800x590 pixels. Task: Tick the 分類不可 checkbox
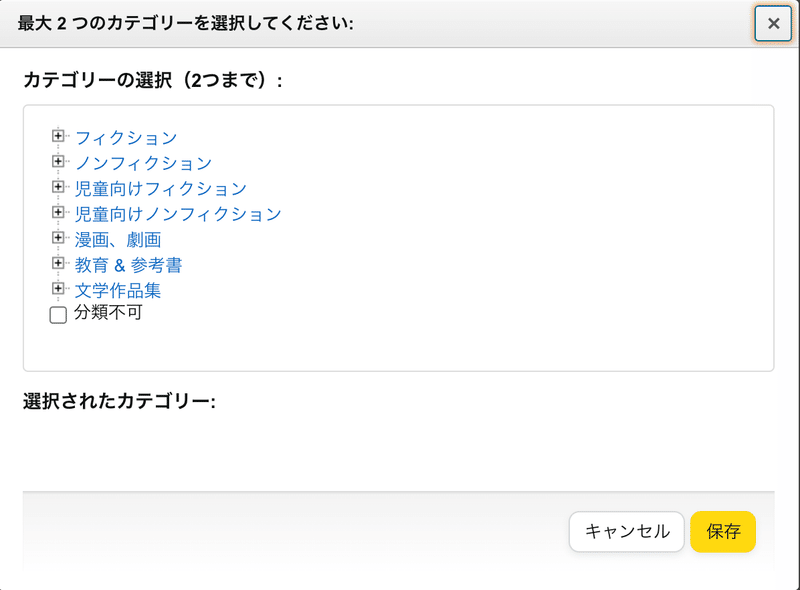58,315
